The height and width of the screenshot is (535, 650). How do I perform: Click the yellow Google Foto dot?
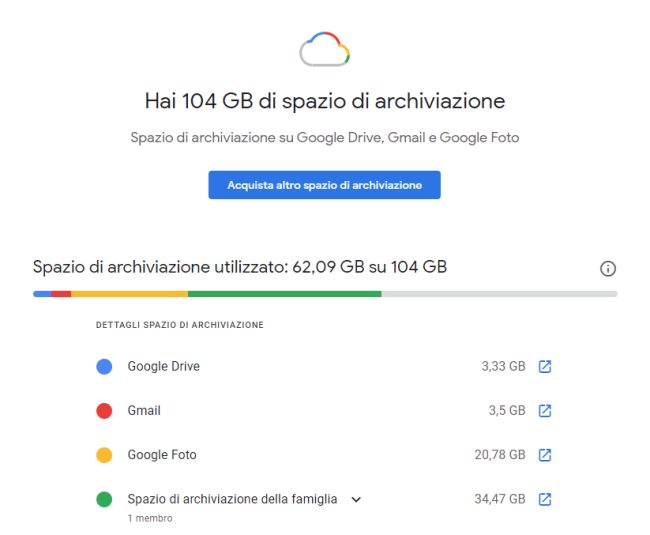tap(104, 455)
